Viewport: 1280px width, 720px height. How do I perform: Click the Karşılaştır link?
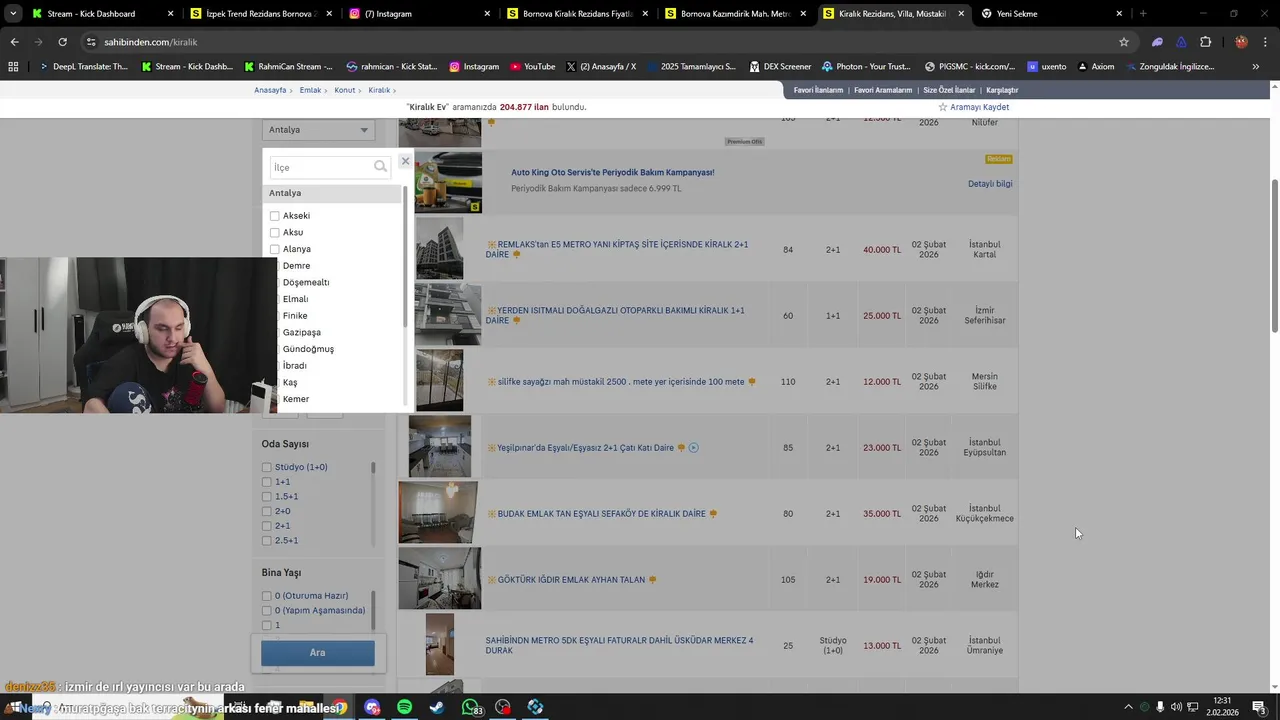1002,90
